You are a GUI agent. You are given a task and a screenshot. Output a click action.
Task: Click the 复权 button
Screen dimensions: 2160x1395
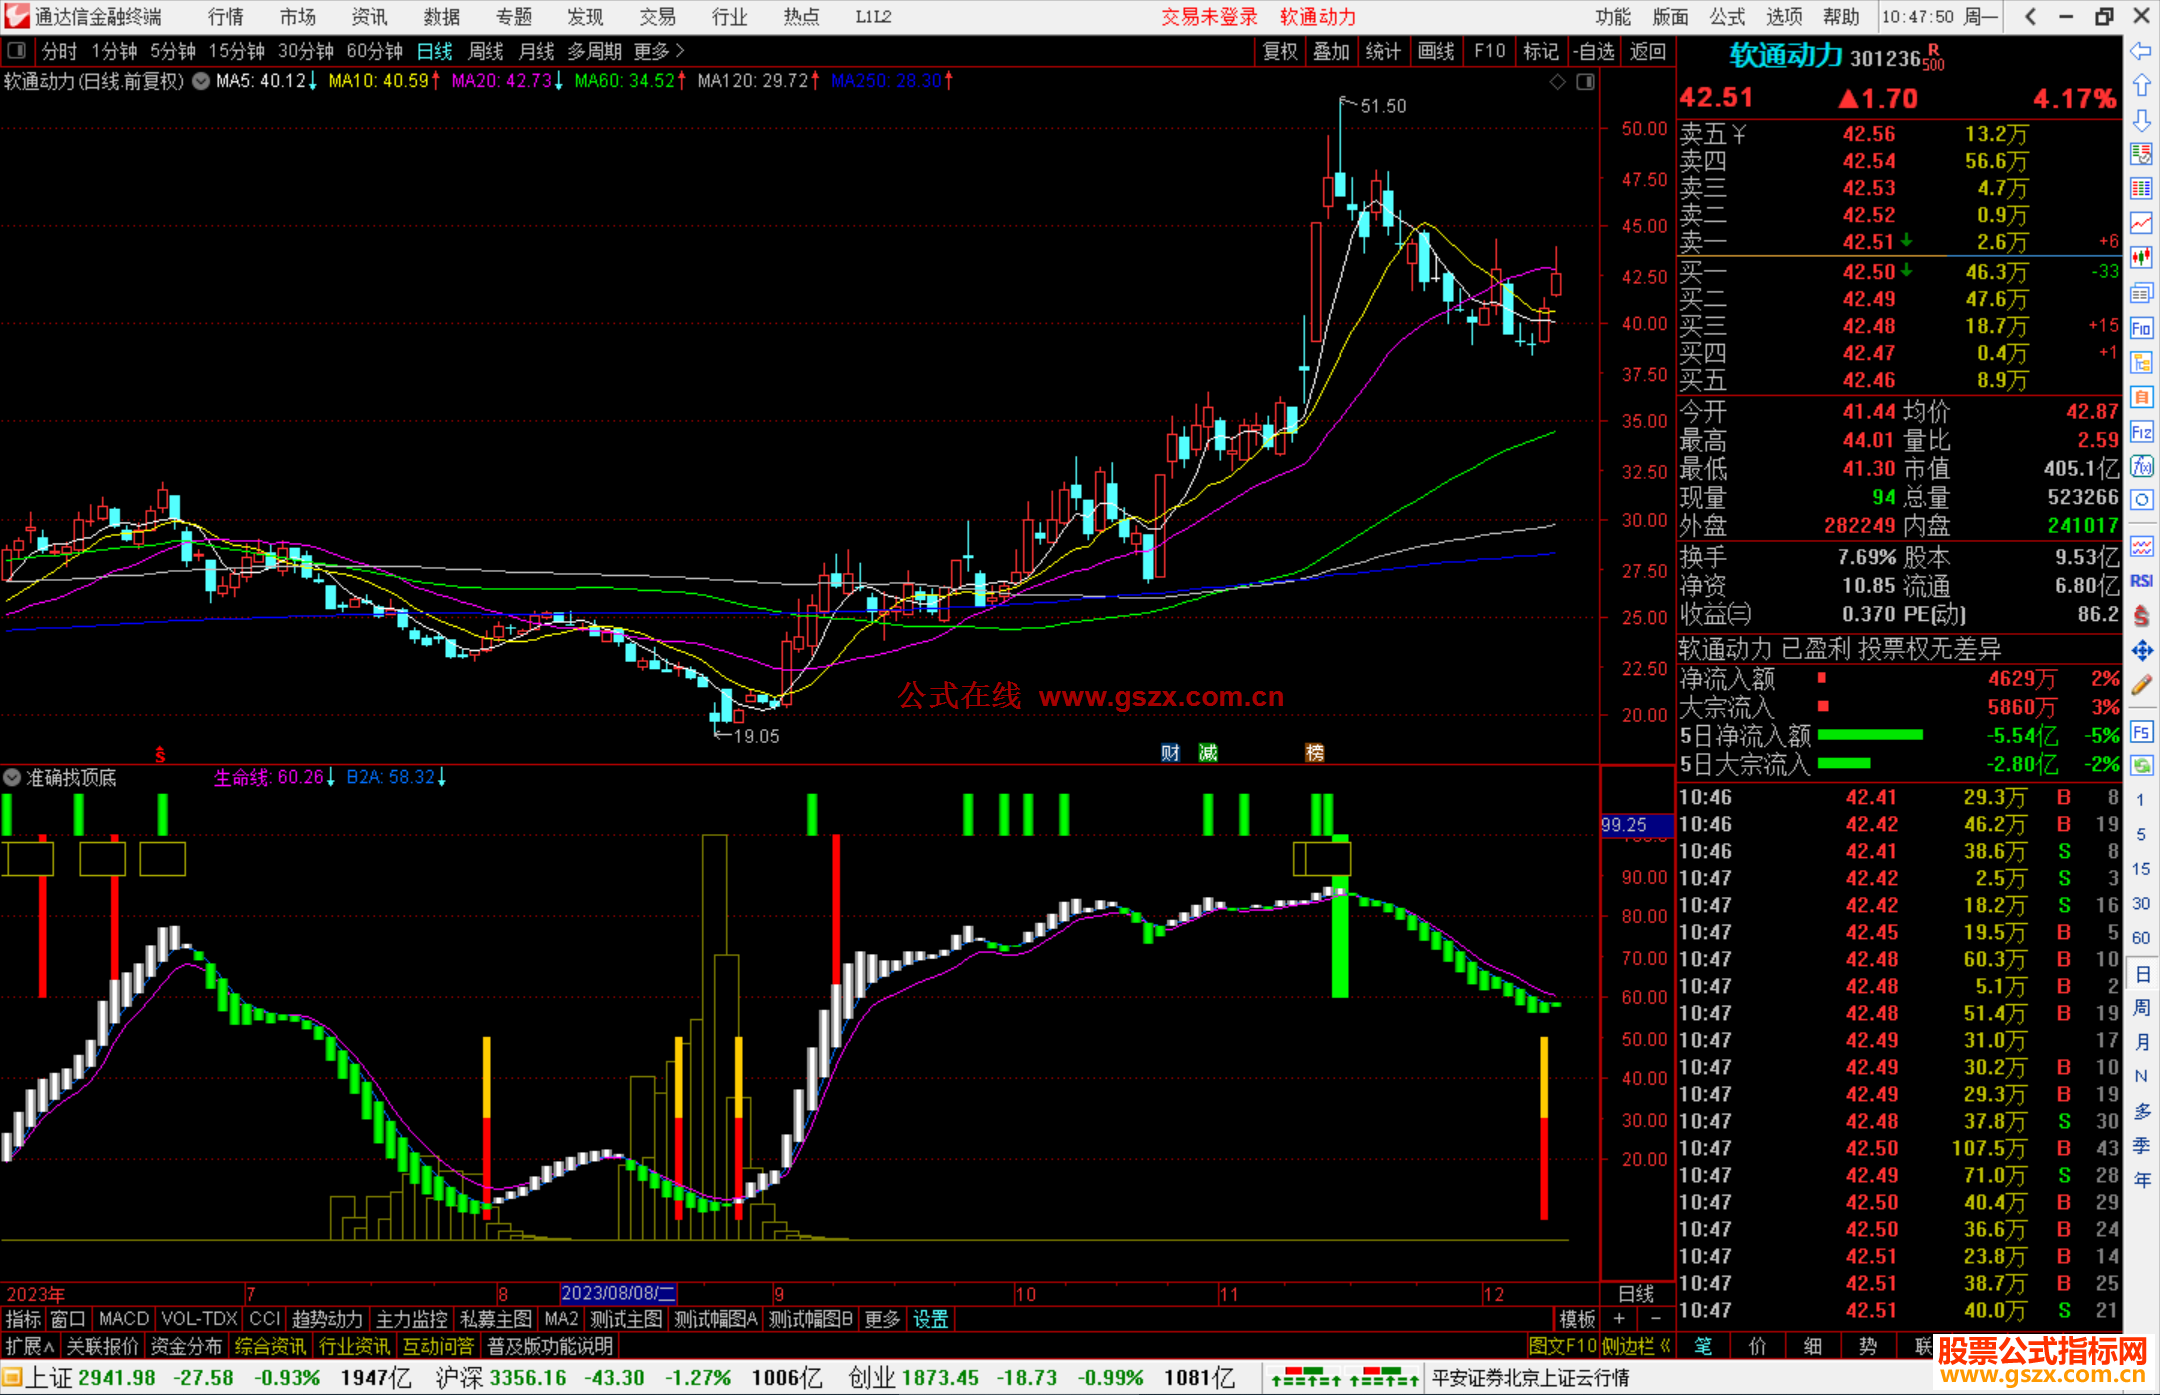point(1279,51)
